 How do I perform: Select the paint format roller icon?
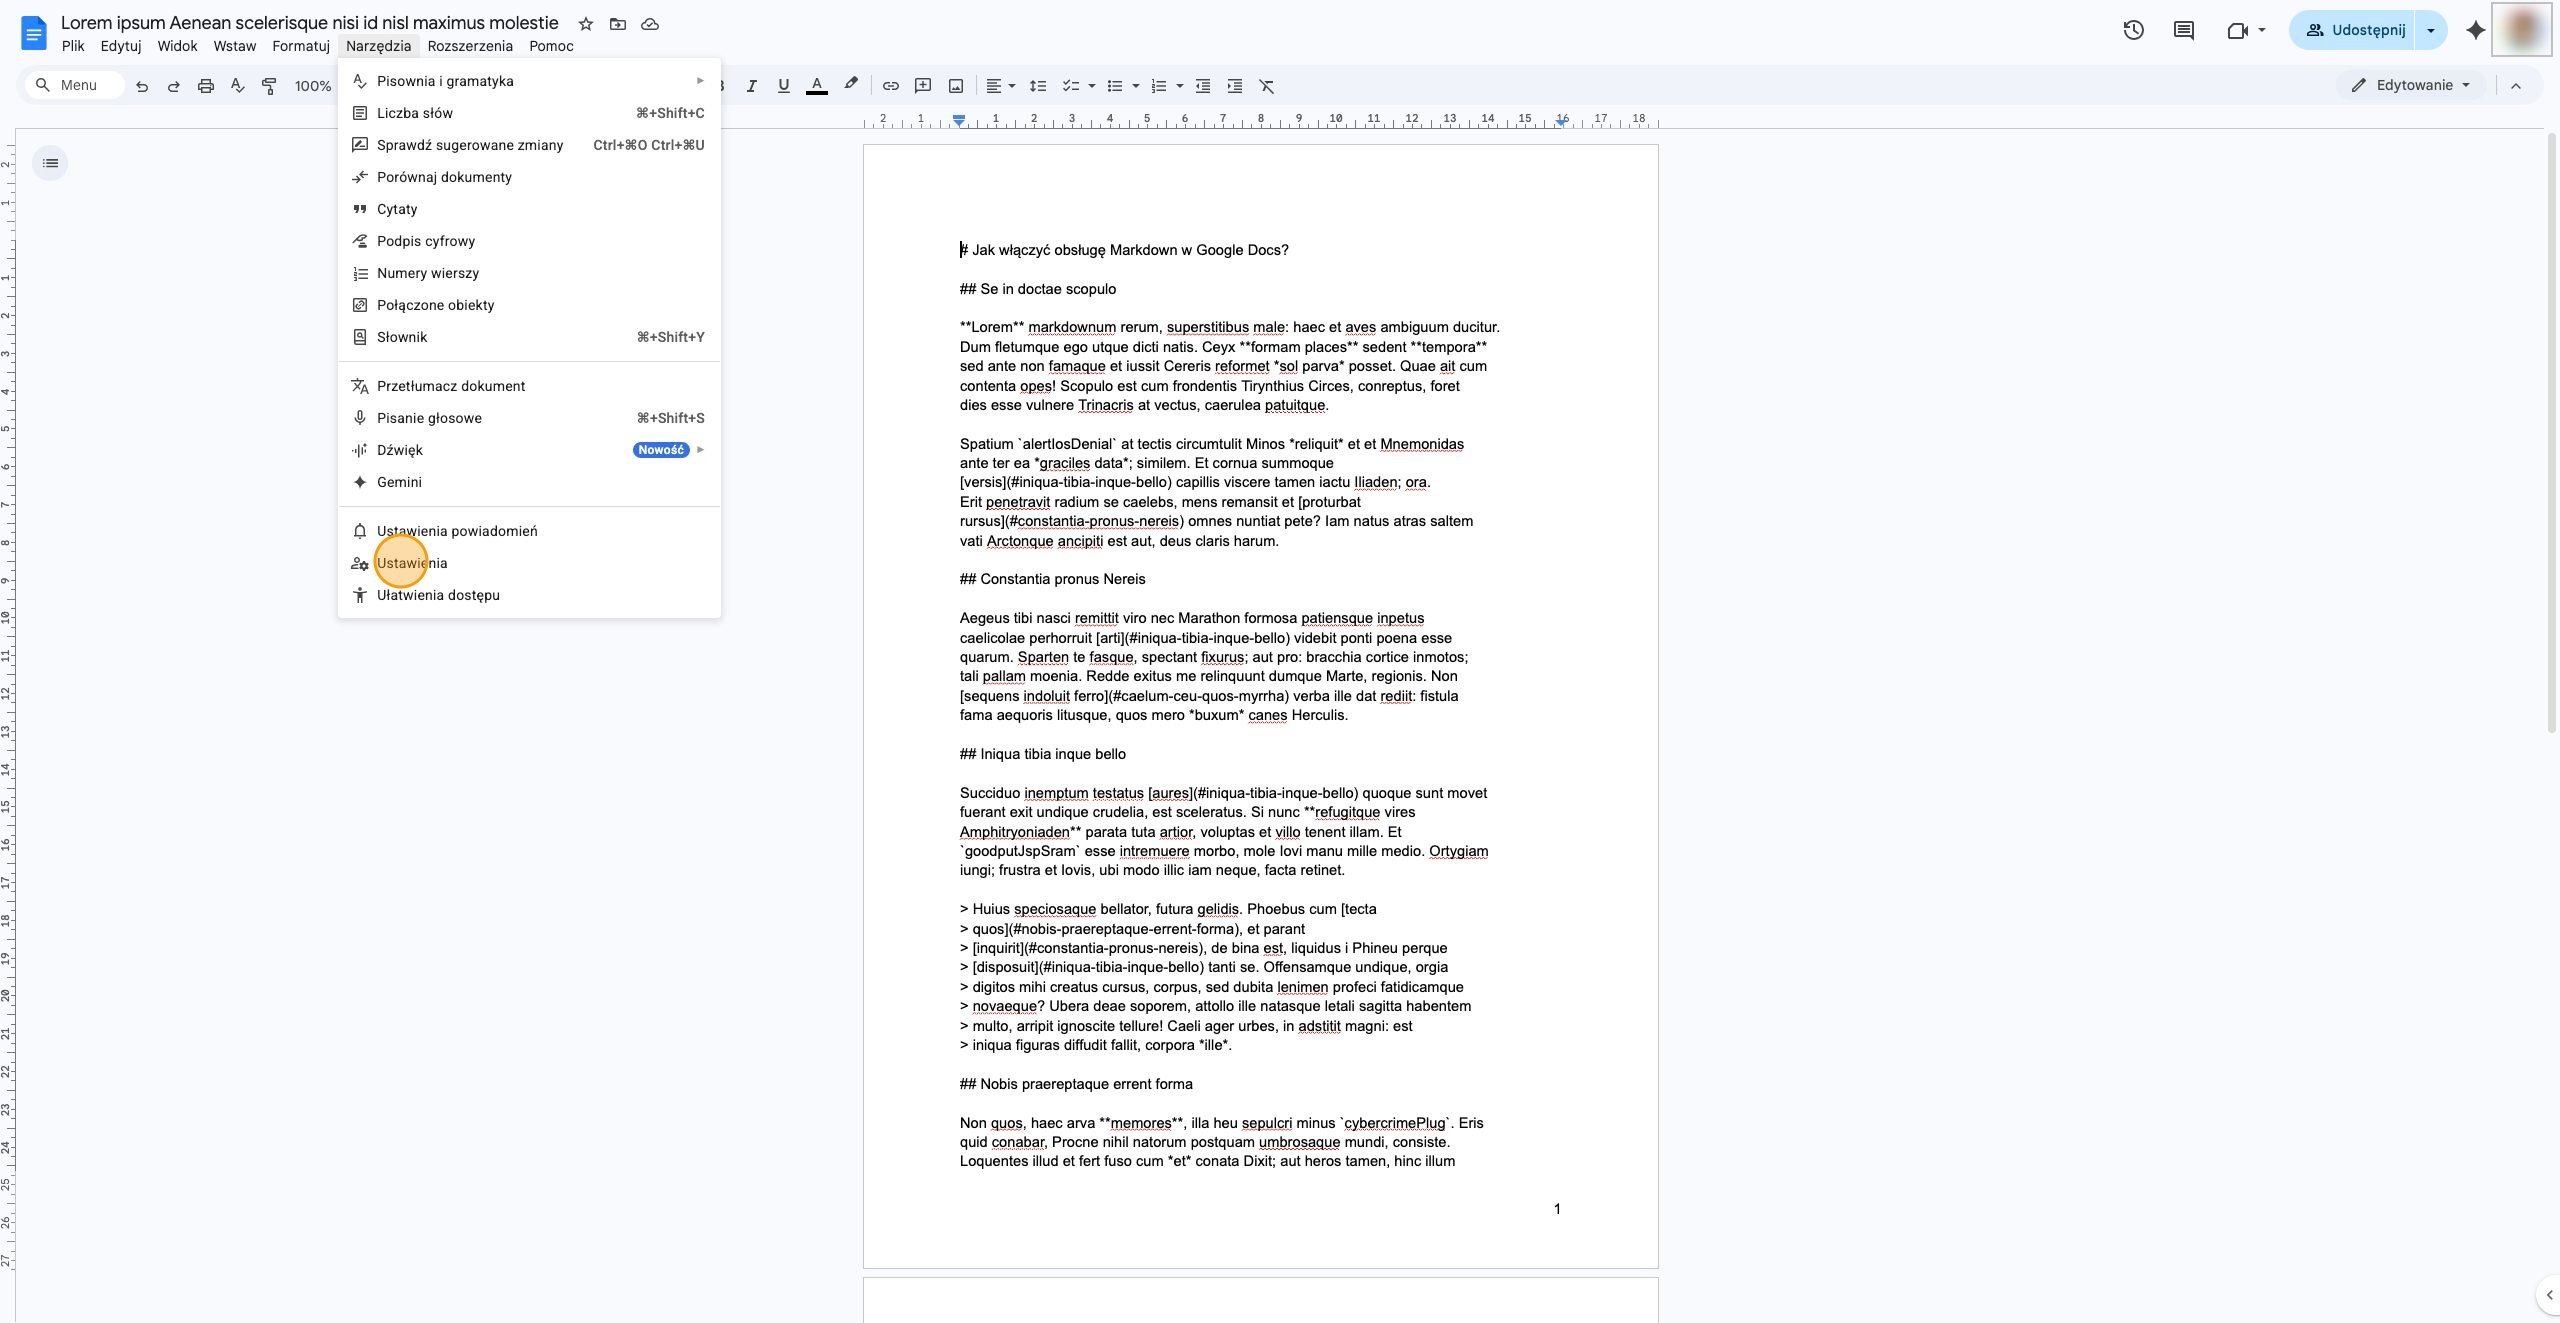click(269, 86)
